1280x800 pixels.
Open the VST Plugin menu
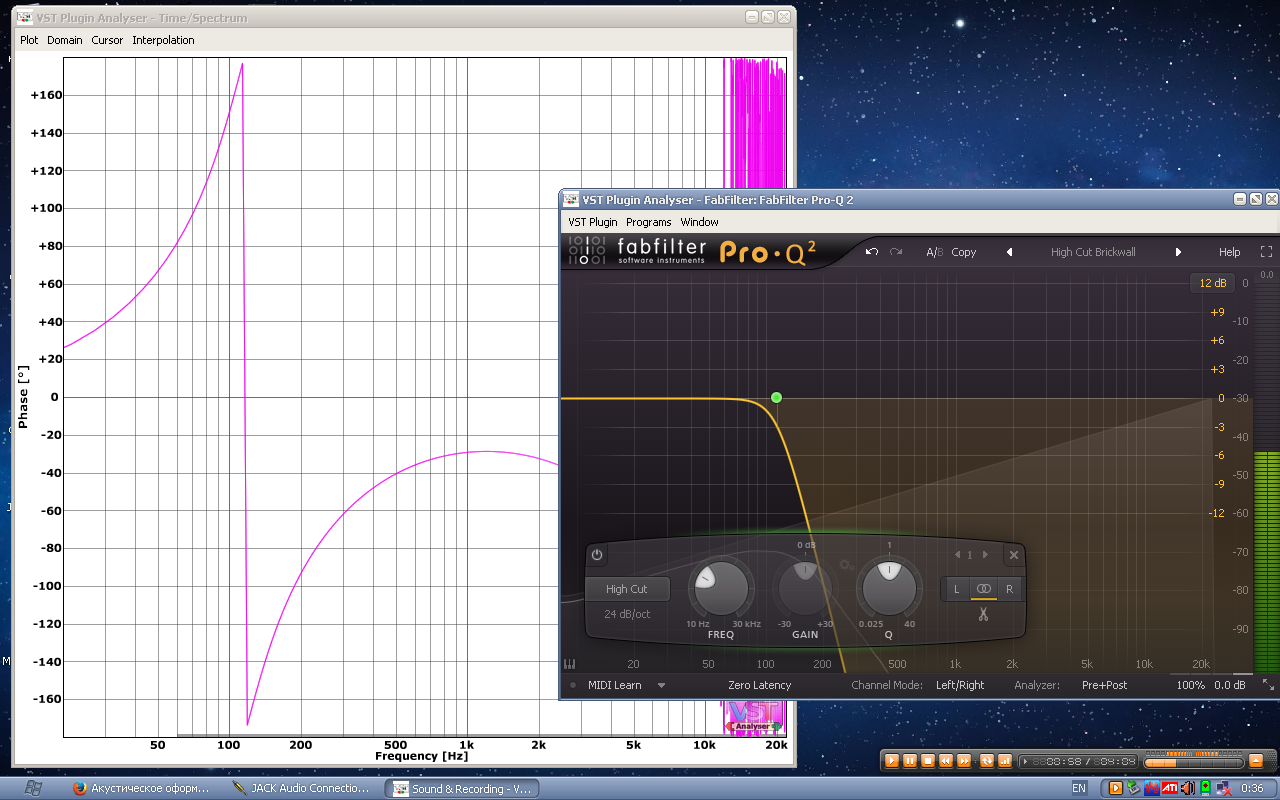pos(593,222)
